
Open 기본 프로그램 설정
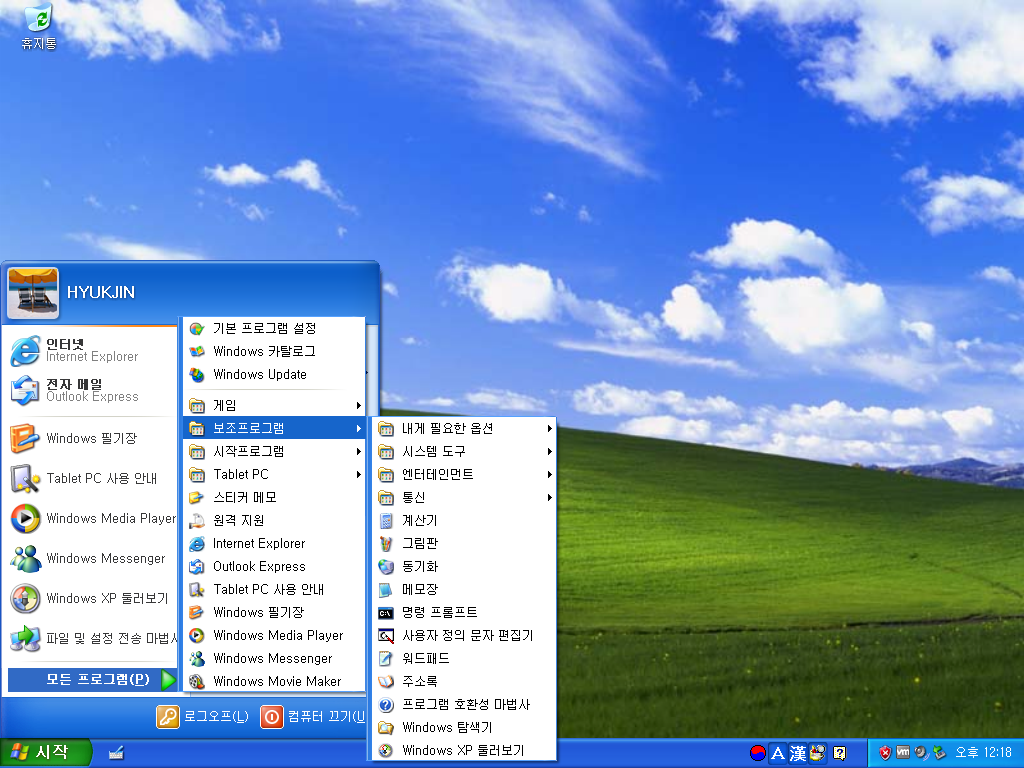click(274, 328)
